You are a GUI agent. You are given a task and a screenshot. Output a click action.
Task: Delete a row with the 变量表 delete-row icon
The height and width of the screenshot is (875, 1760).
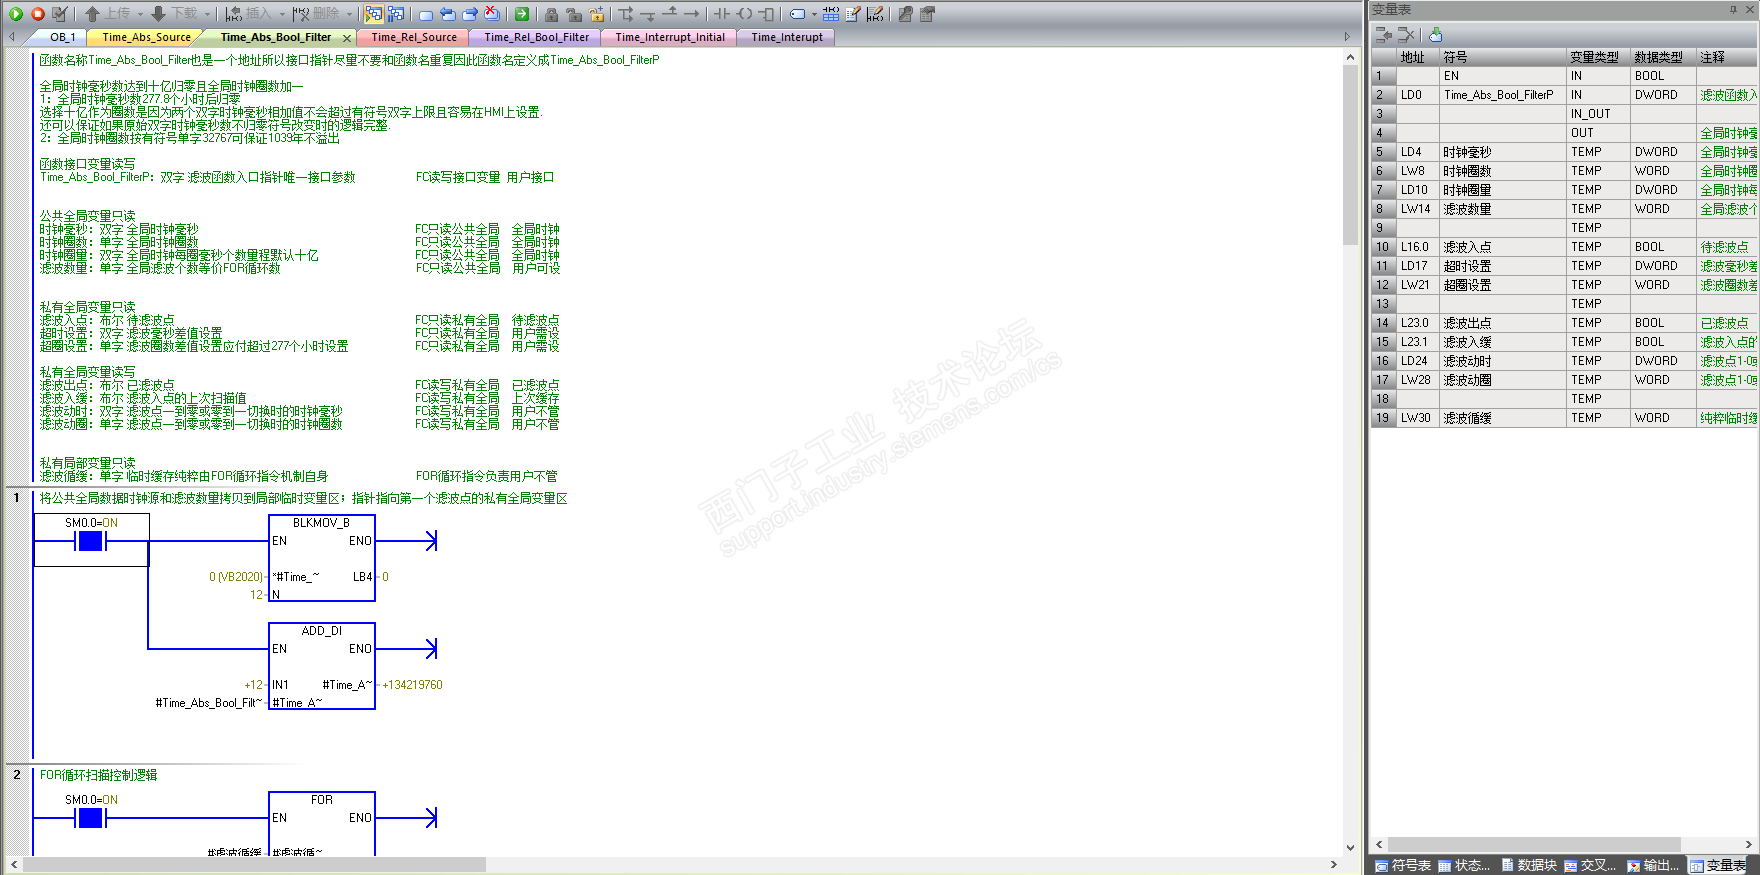tap(1406, 35)
